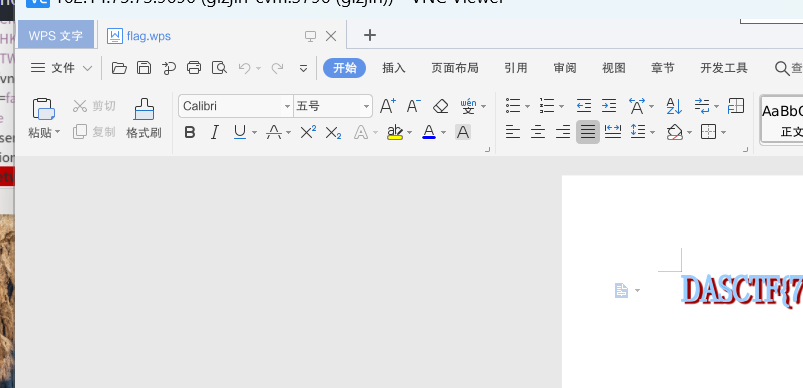Apply distributed alignment
The height and width of the screenshot is (388, 803).
click(x=613, y=132)
